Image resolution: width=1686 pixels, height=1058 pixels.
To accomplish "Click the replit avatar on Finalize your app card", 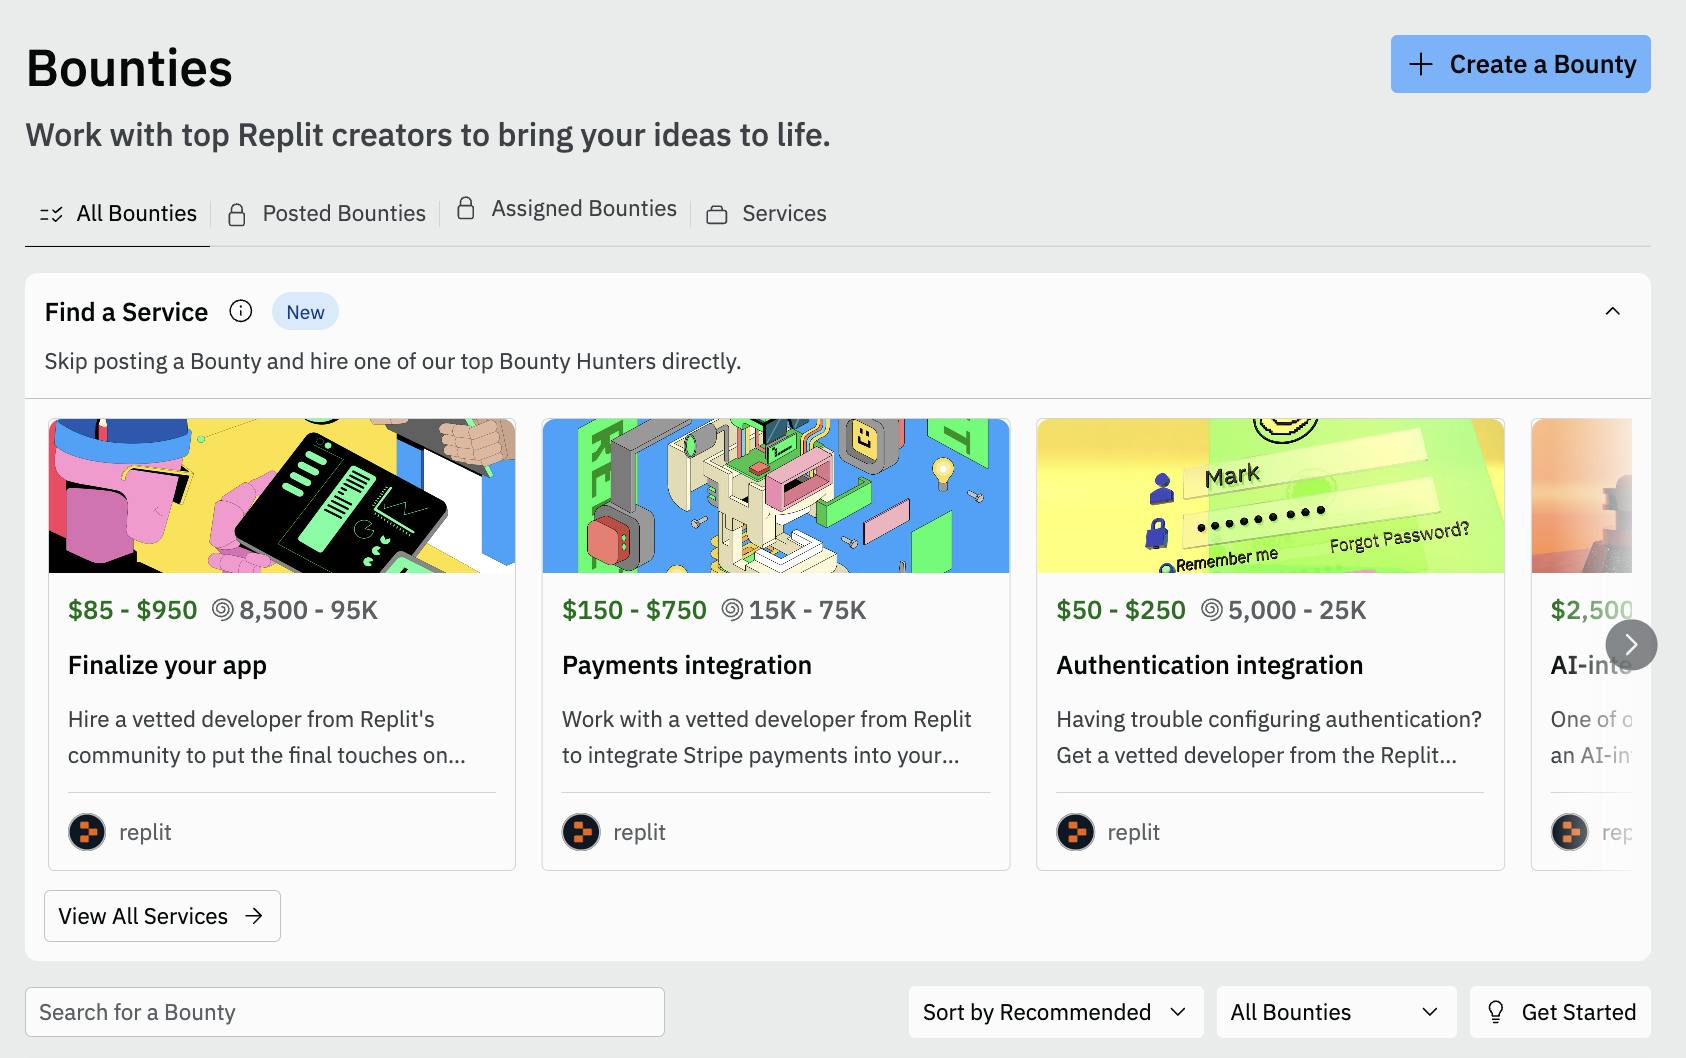I will coord(87,832).
